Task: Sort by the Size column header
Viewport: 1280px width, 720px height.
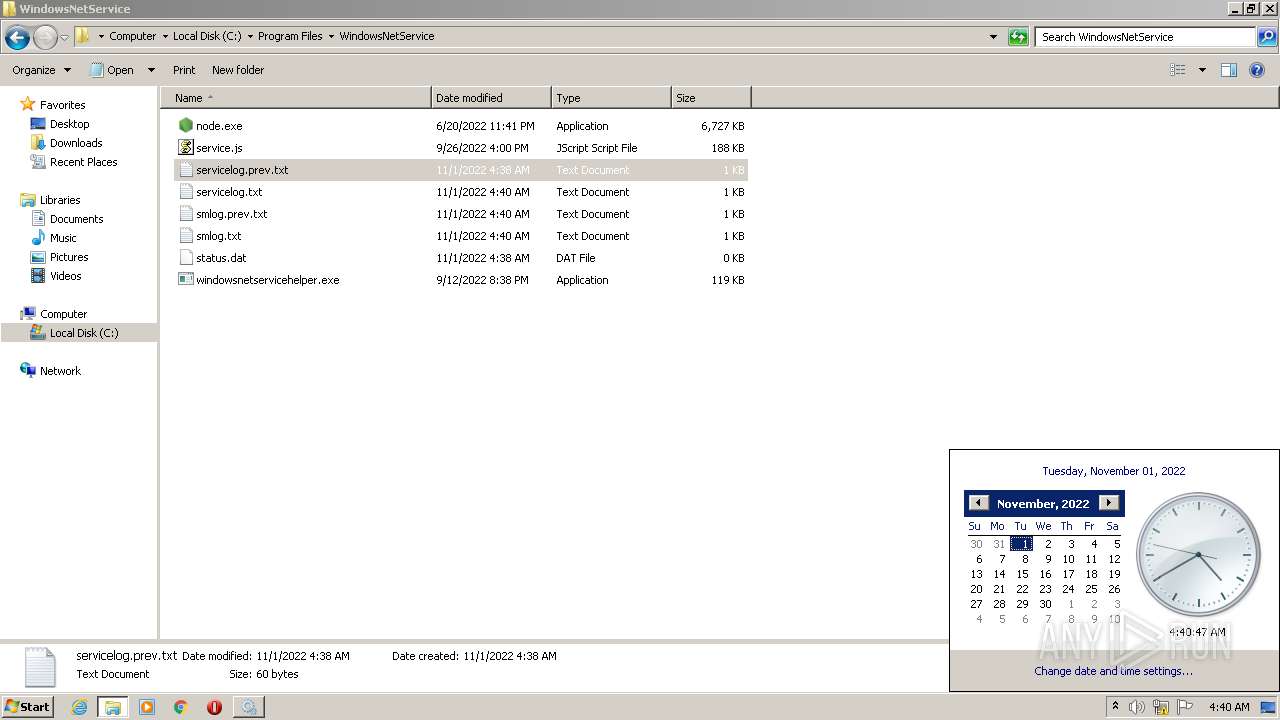Action: coord(711,98)
